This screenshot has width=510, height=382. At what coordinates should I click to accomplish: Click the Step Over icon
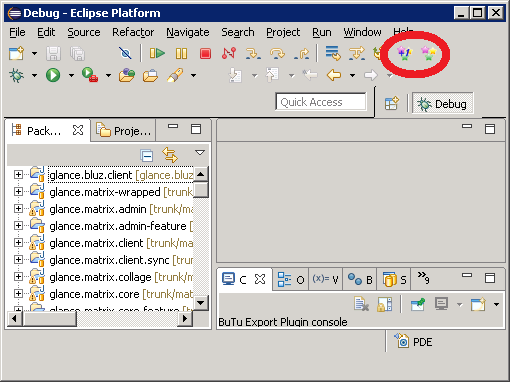click(x=277, y=53)
